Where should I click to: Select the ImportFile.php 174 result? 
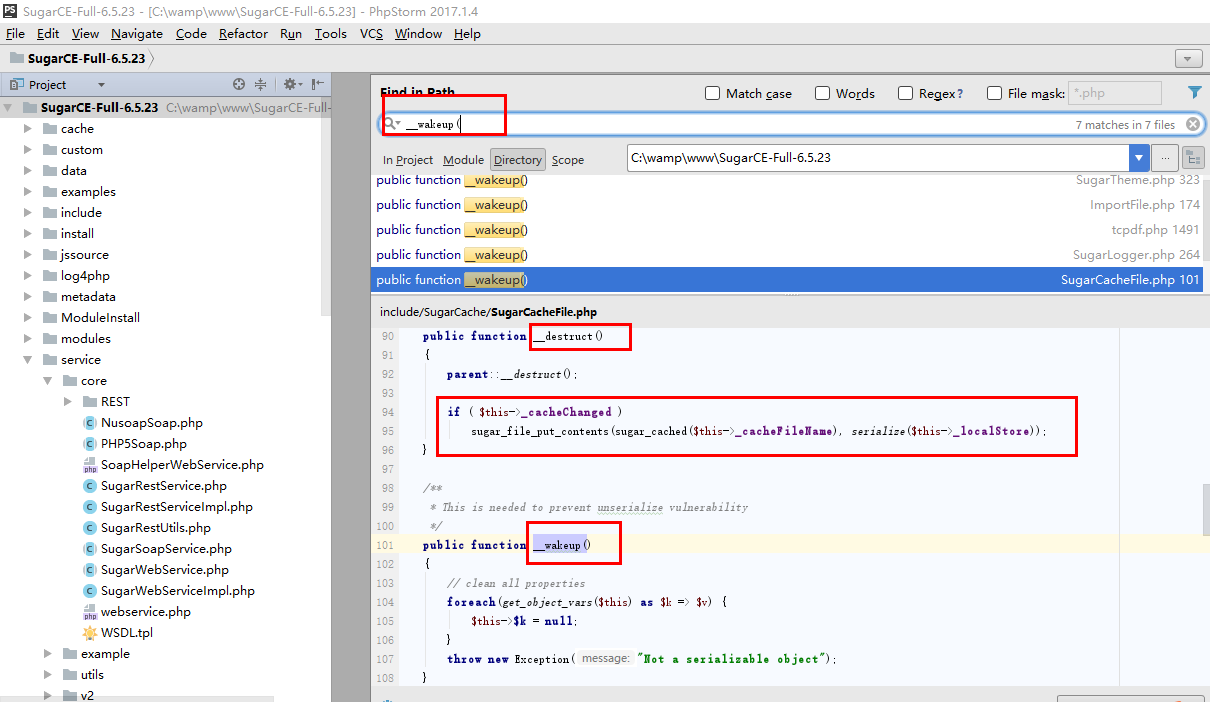pos(788,205)
